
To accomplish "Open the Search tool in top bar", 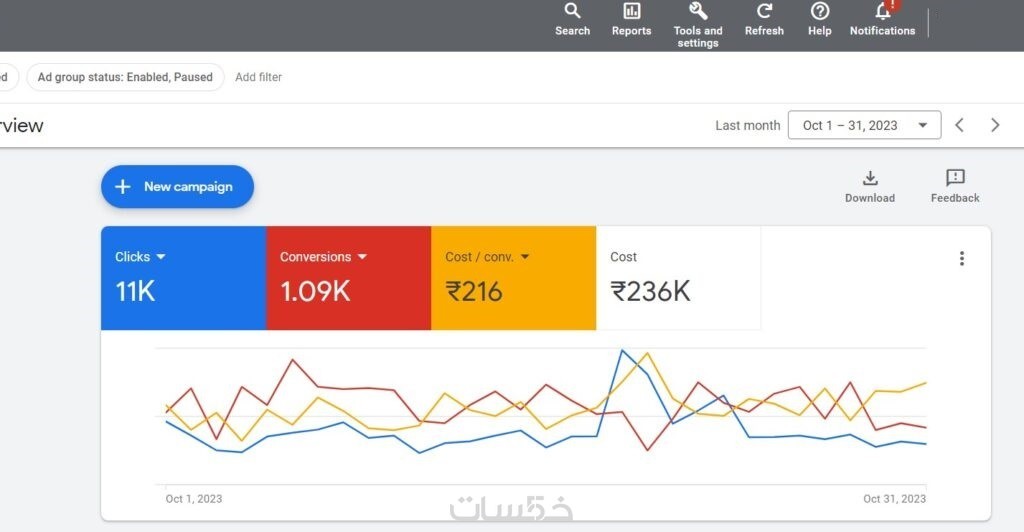I will (x=572, y=20).
